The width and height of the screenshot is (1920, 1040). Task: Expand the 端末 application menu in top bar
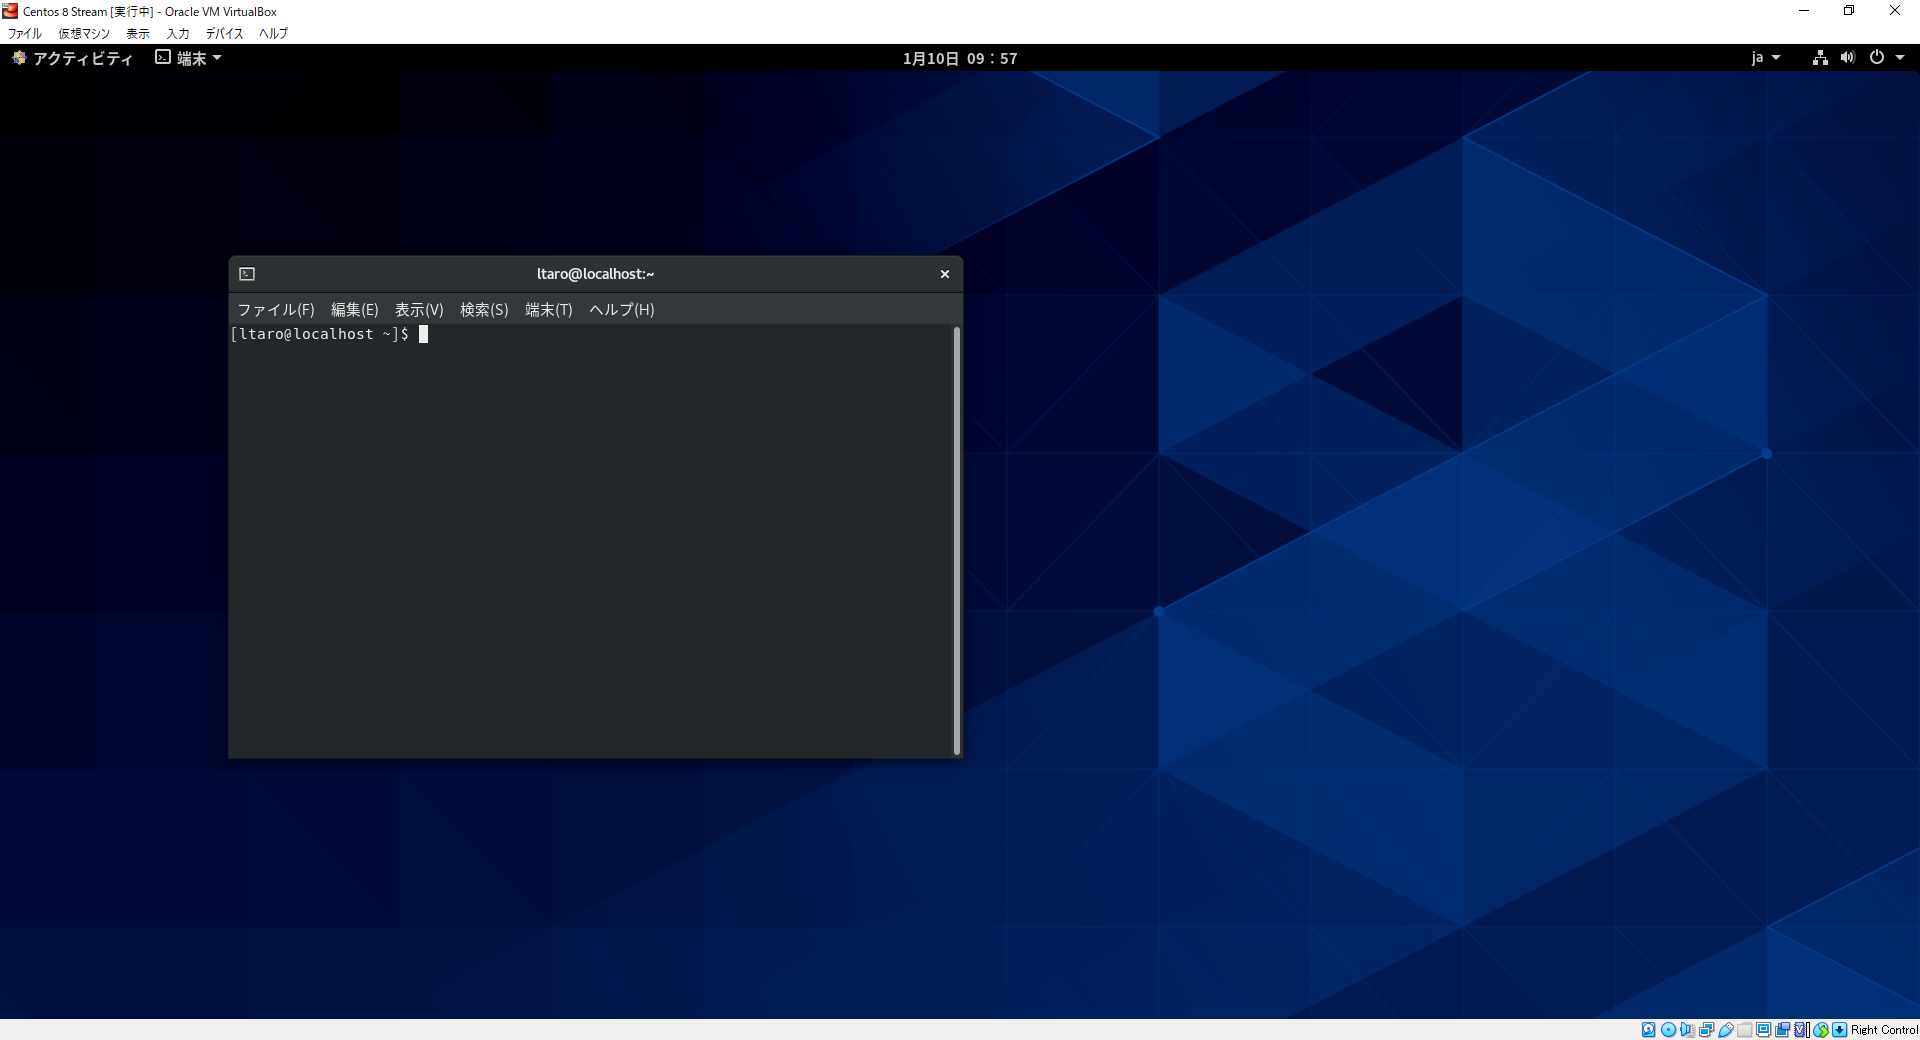coord(188,58)
